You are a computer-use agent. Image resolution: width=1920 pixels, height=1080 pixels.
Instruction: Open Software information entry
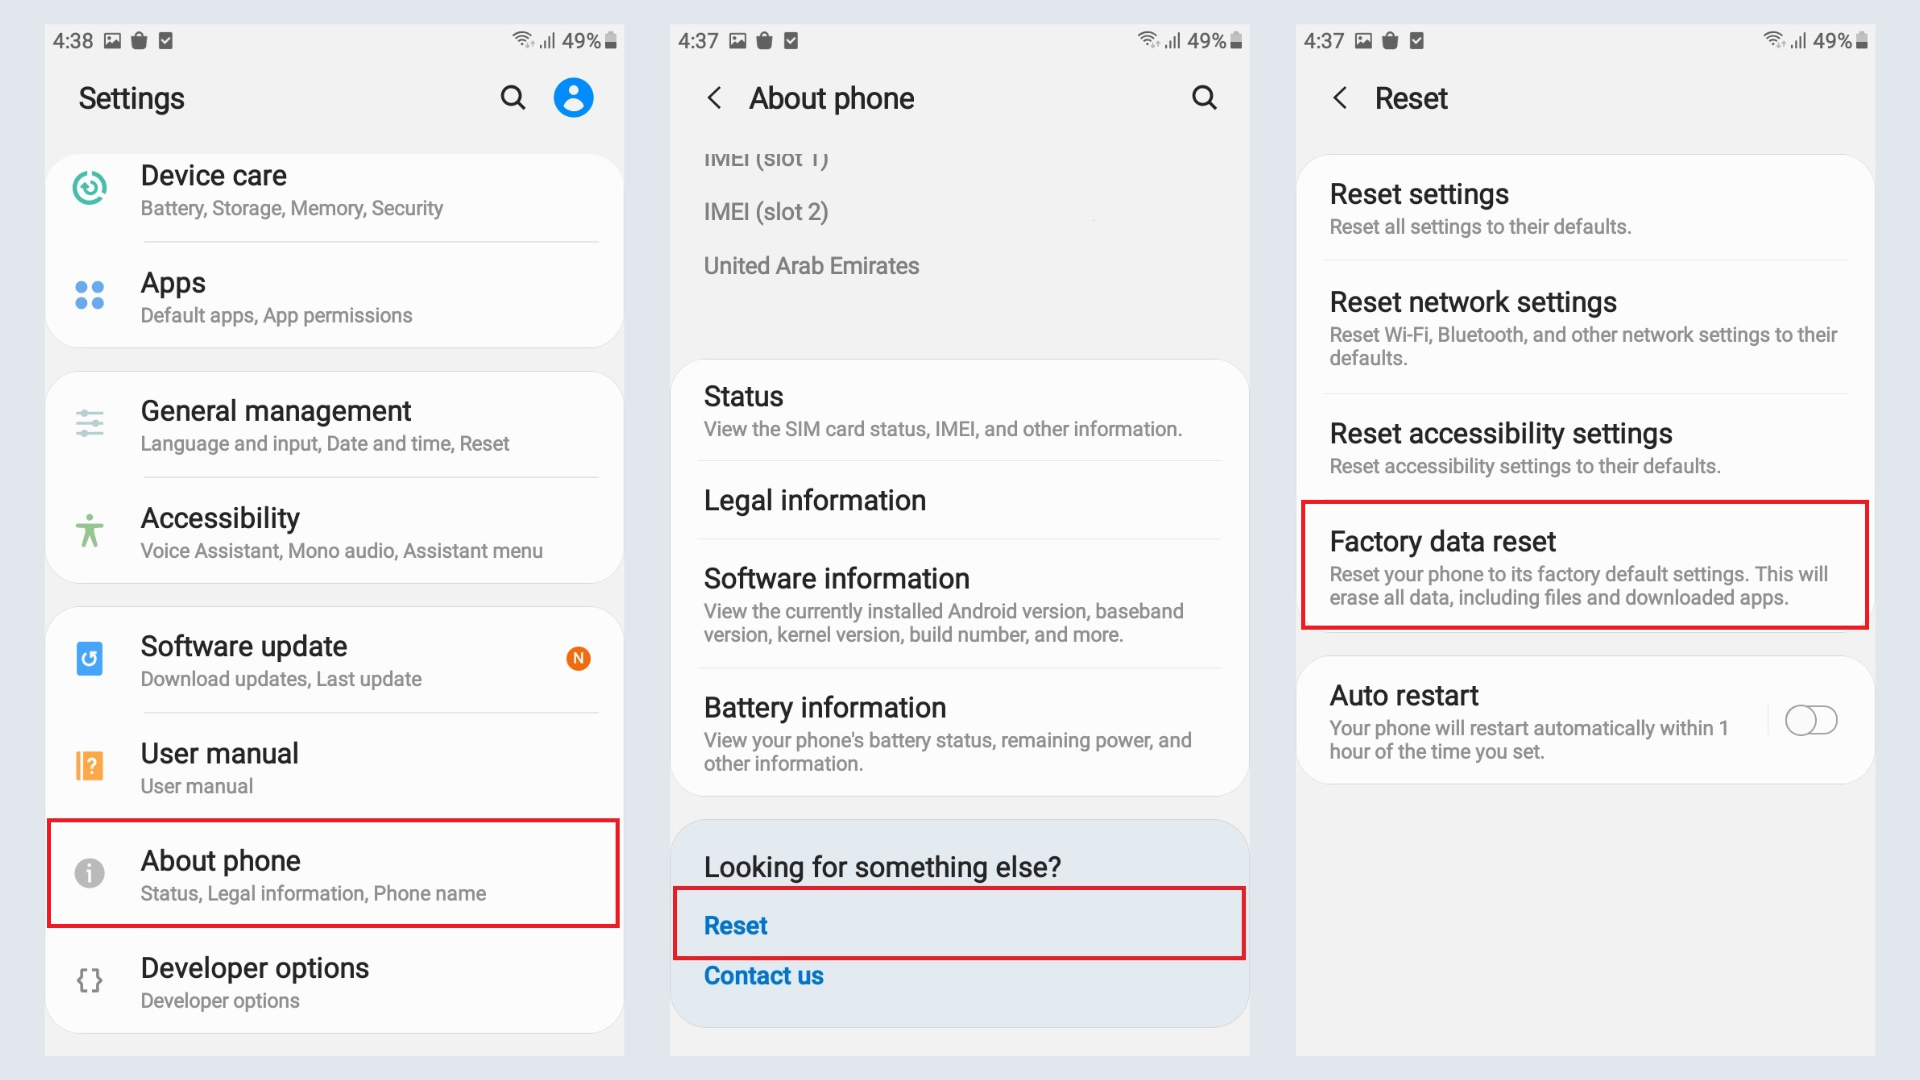click(x=960, y=605)
